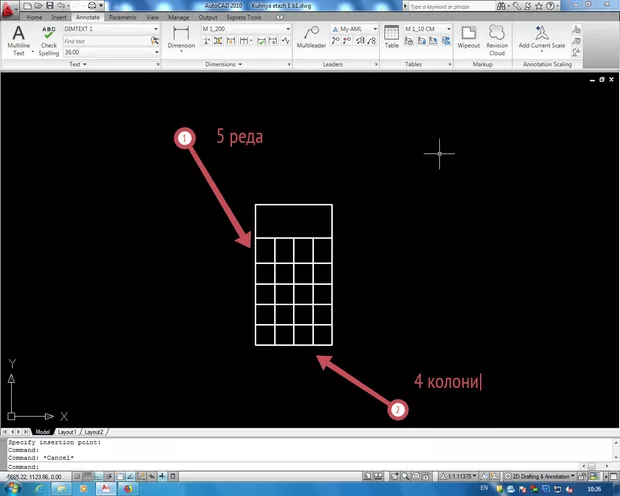Open the M 1_200 dimension style dropdown
The height and width of the screenshot is (496, 620).
(243, 29)
